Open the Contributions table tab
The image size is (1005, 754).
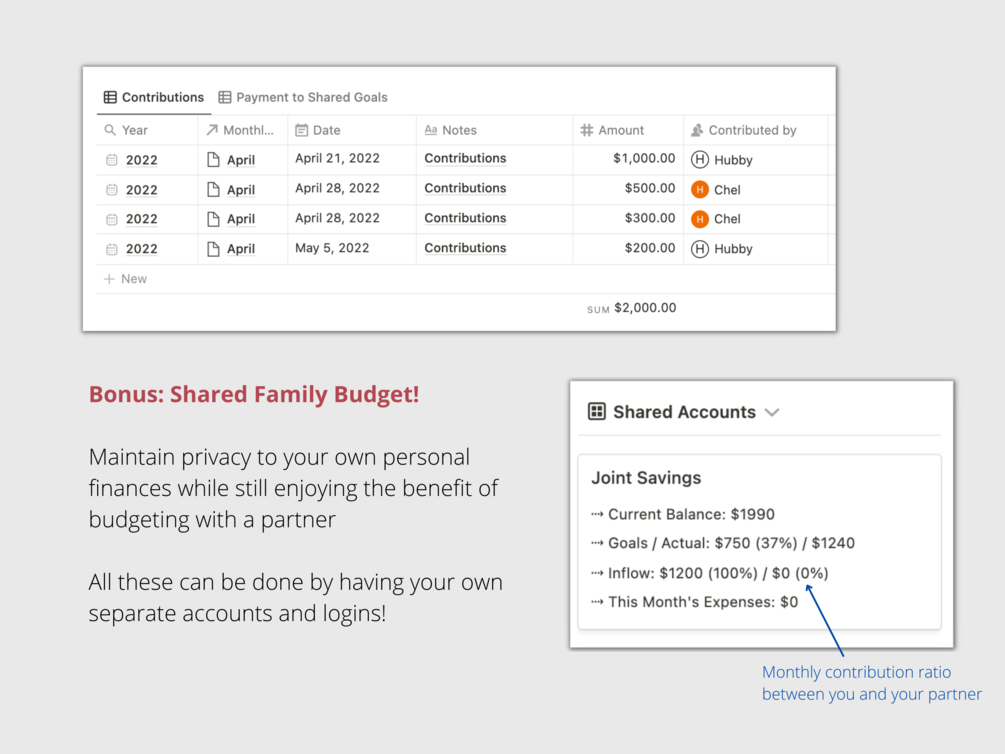click(x=154, y=97)
